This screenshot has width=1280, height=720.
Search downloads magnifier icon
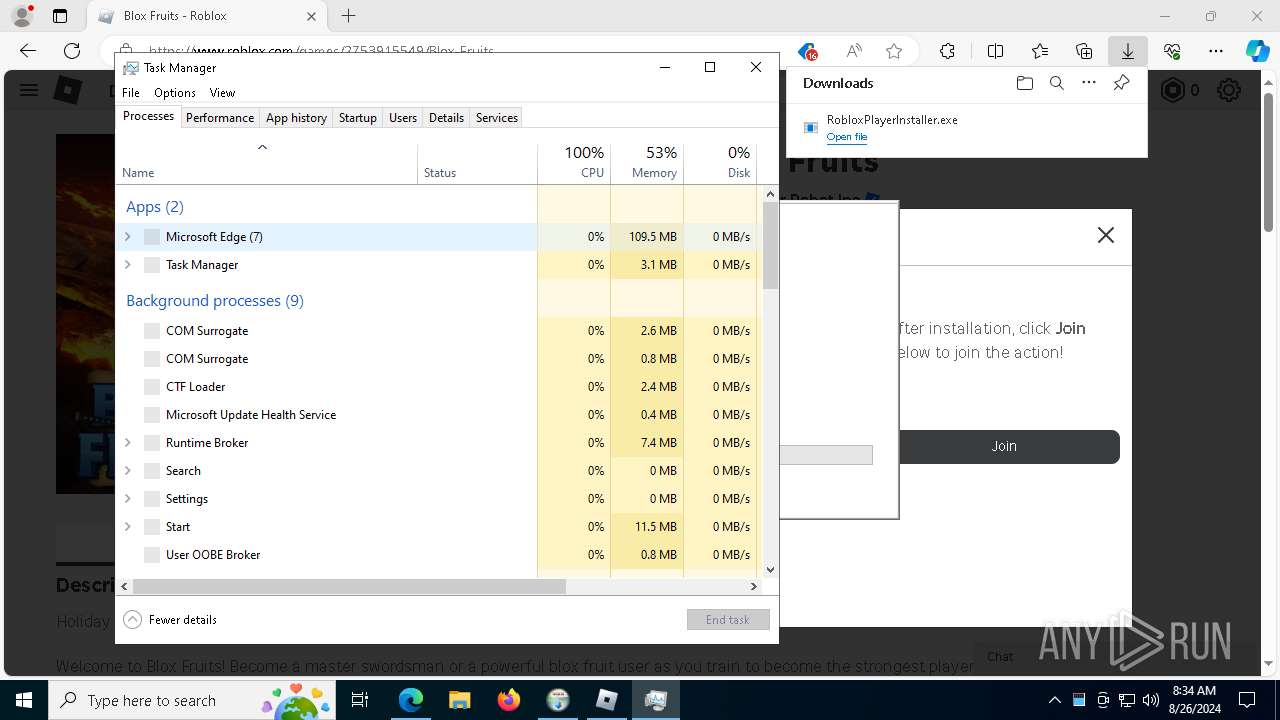click(x=1056, y=83)
